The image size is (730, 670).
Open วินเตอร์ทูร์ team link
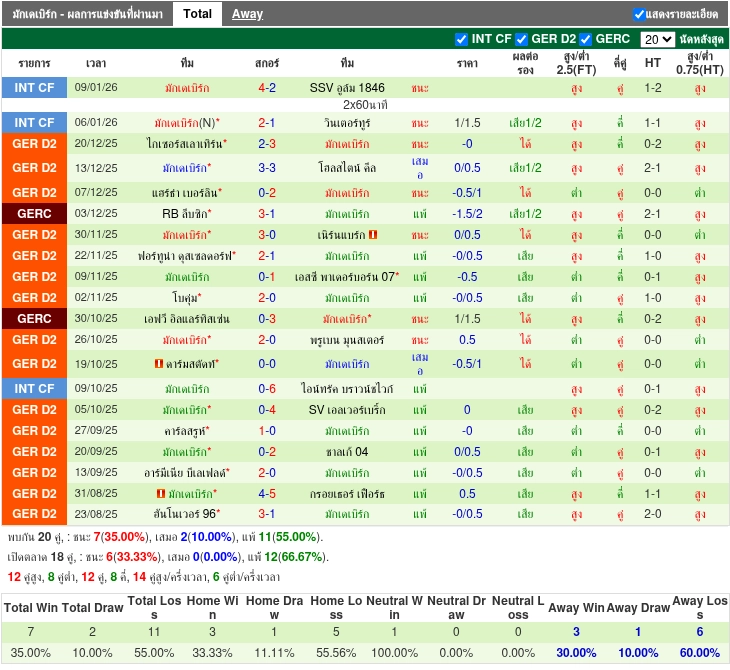[x=347, y=123]
